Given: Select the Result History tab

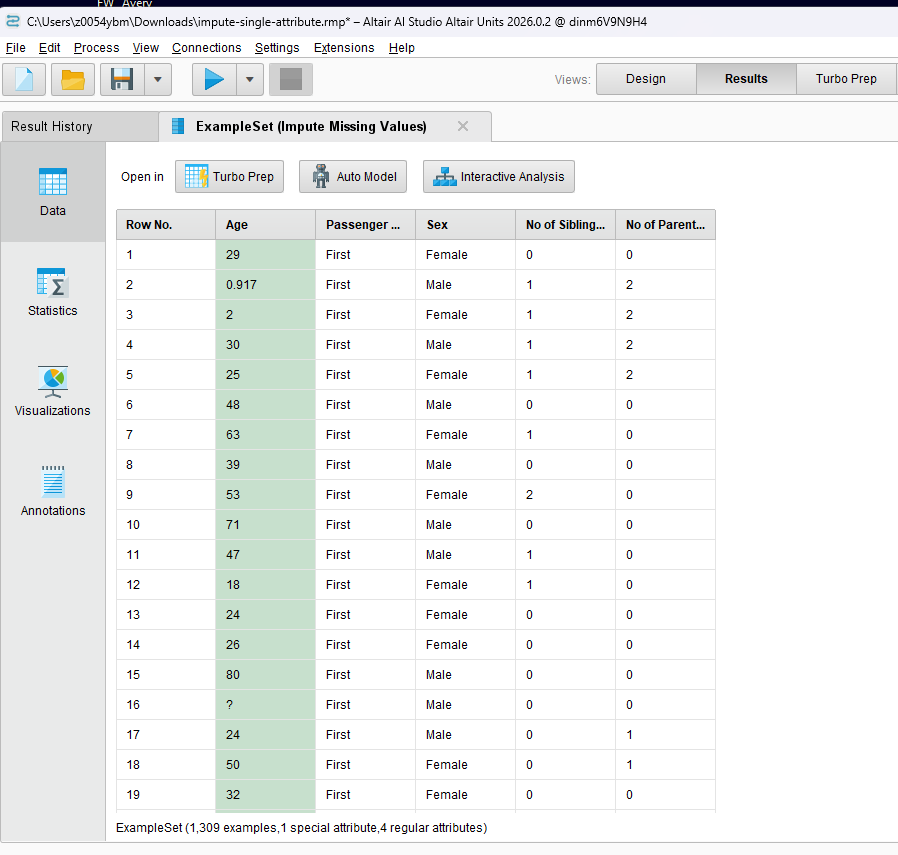Looking at the screenshot, I should click(x=80, y=127).
